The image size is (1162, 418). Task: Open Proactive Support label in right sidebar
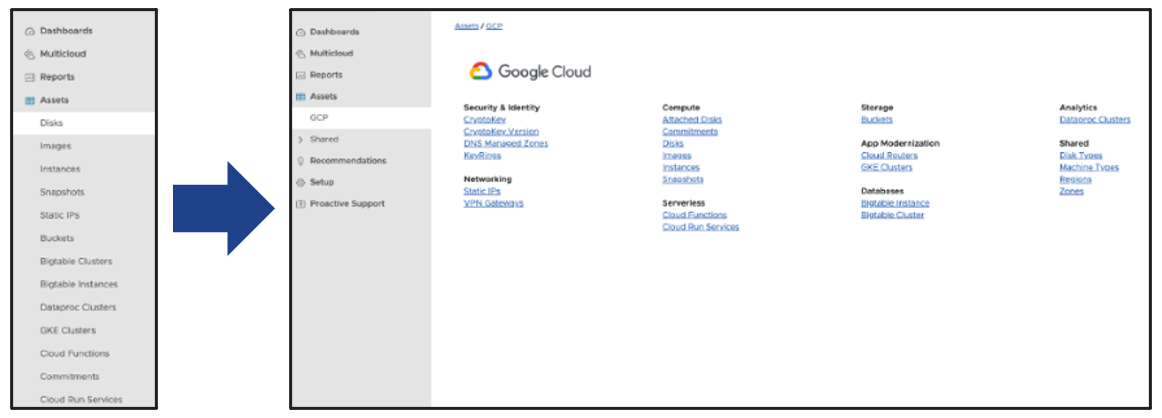[x=347, y=204]
